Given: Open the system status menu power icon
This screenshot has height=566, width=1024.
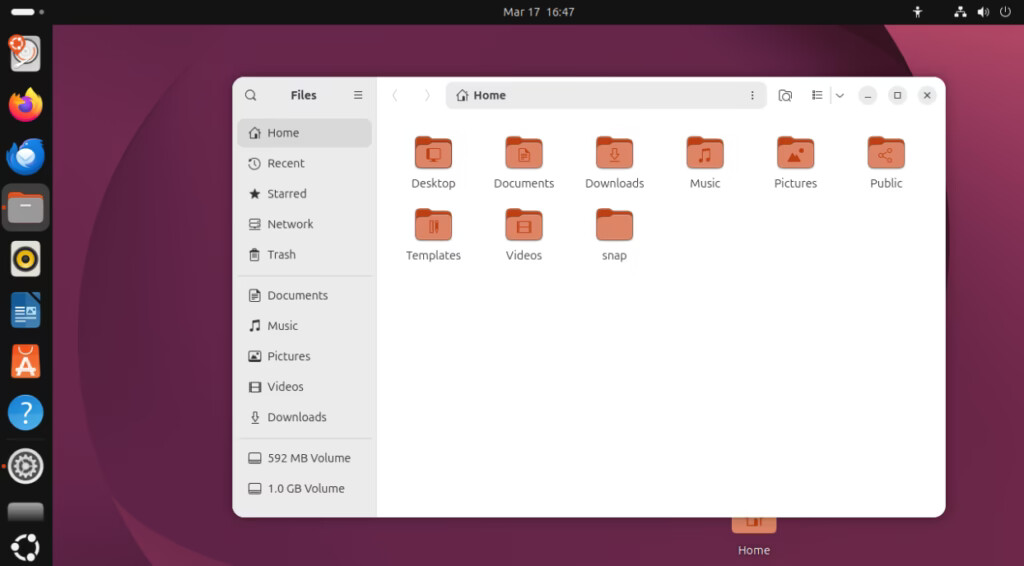Looking at the screenshot, I should [1005, 12].
